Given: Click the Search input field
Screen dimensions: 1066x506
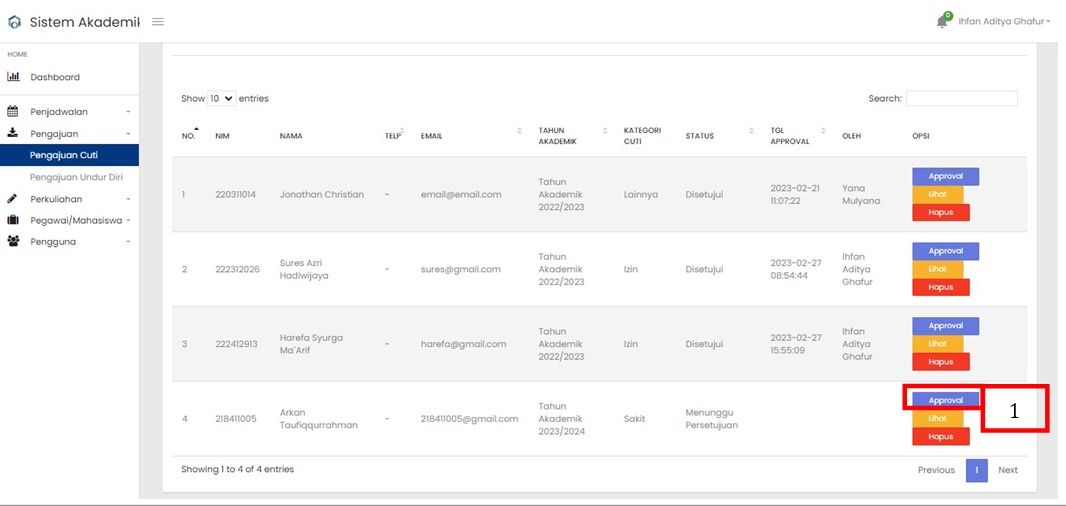Looking at the screenshot, I should [x=961, y=99].
